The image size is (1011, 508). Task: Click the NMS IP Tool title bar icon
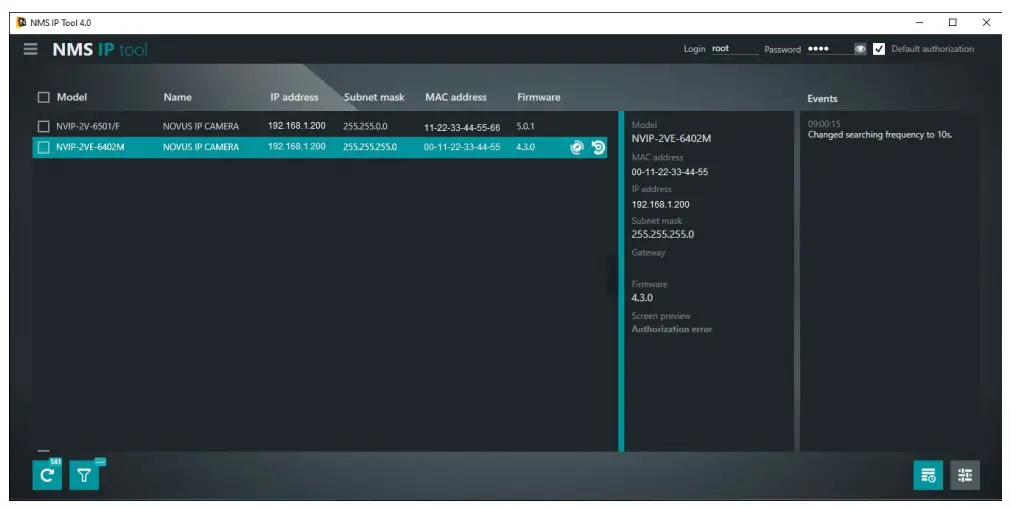tap(21, 22)
